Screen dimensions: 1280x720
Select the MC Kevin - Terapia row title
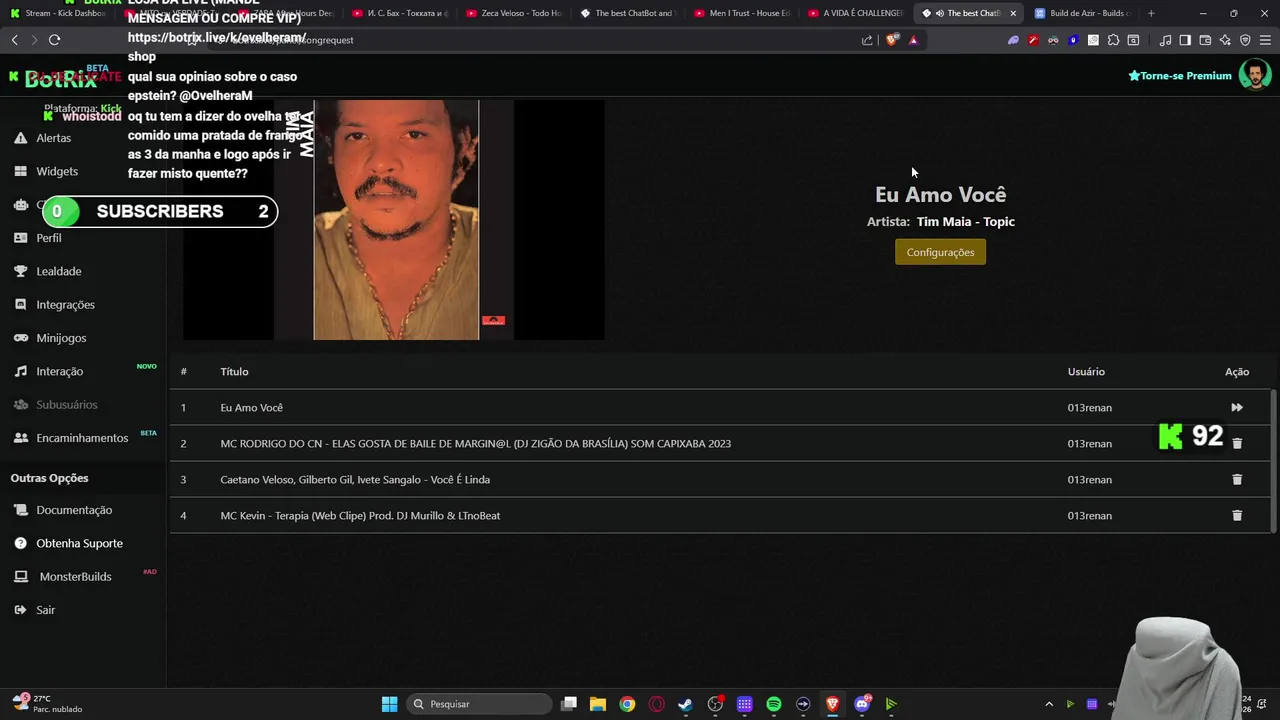coord(360,516)
